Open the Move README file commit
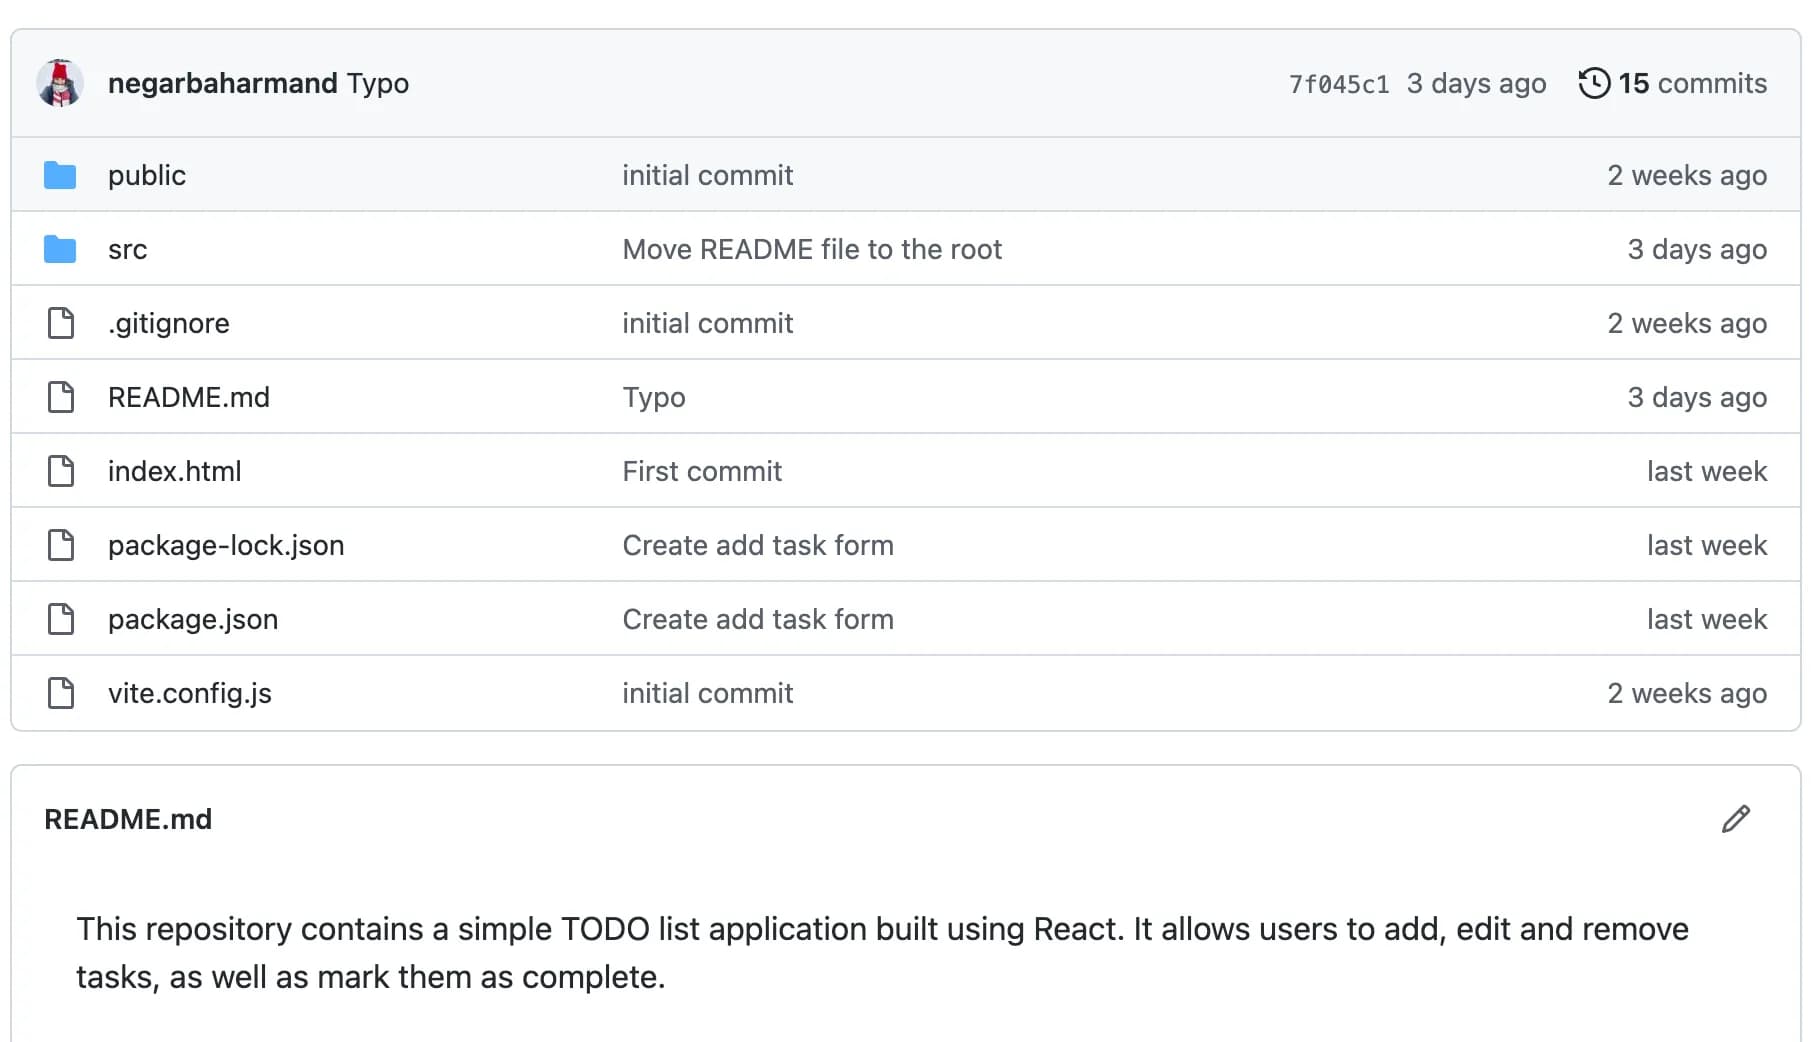 point(812,248)
